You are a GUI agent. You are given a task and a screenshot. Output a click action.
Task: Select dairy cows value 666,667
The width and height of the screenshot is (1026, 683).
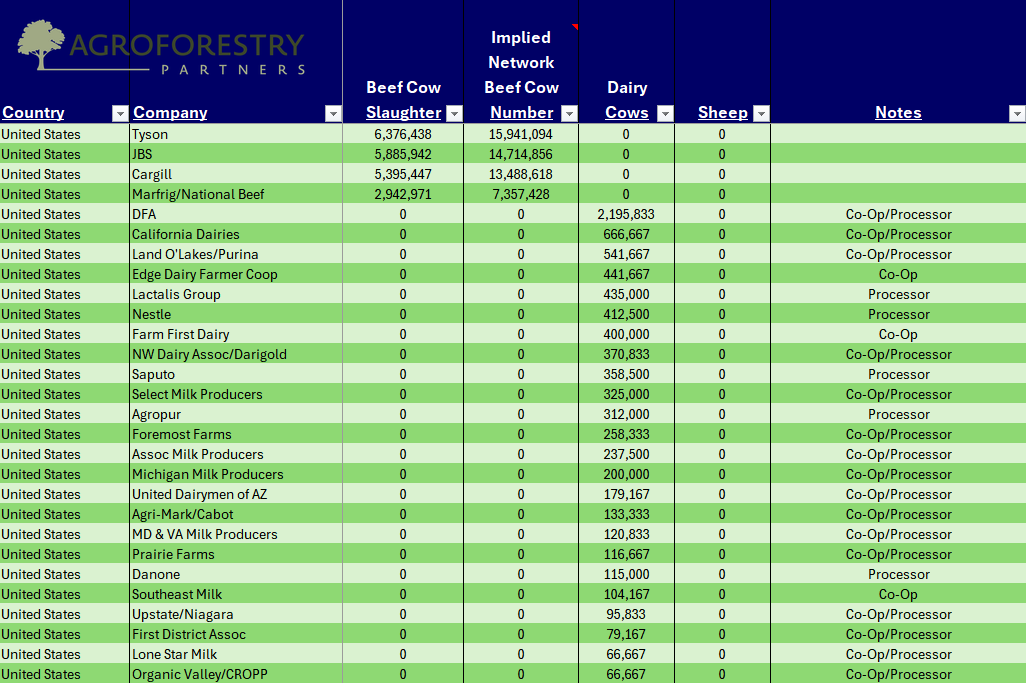tap(626, 234)
